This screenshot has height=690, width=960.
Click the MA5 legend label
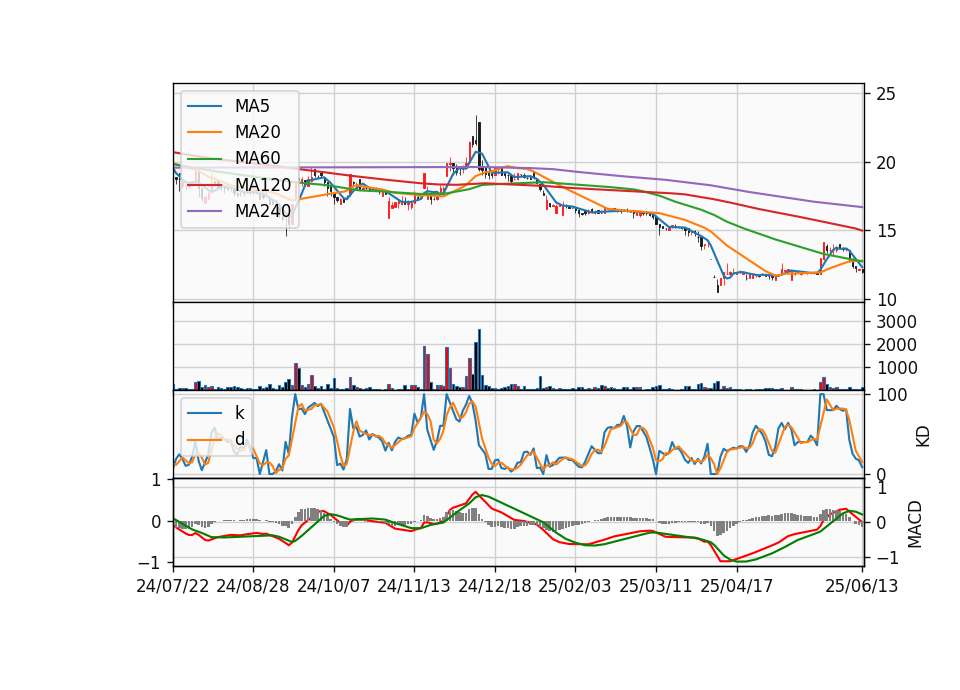tap(252, 106)
